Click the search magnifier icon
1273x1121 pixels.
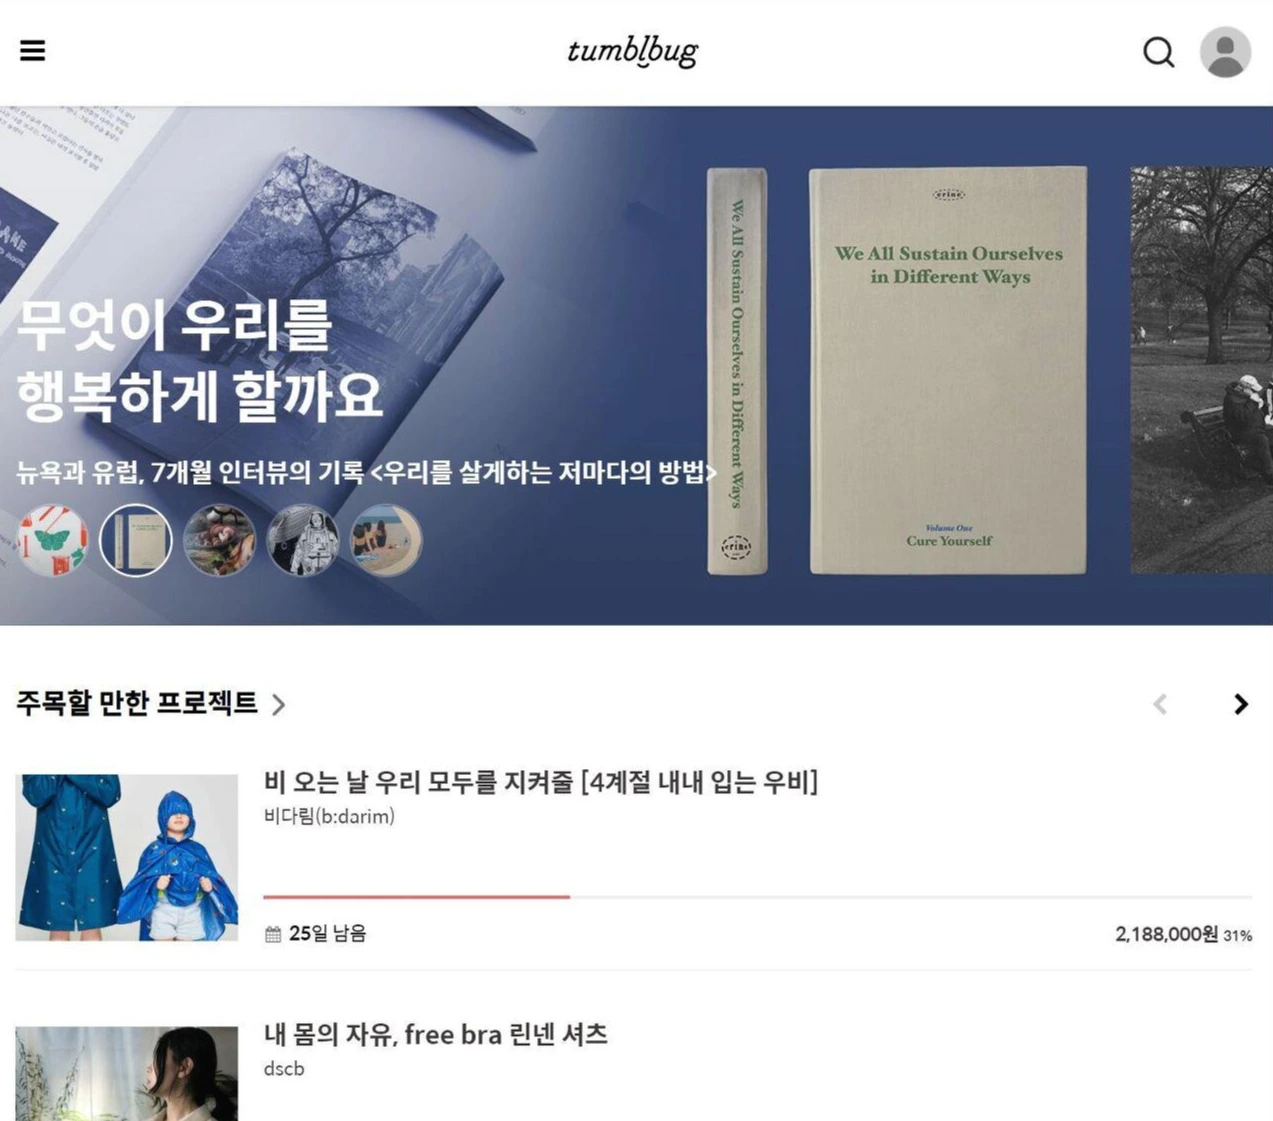1158,52
